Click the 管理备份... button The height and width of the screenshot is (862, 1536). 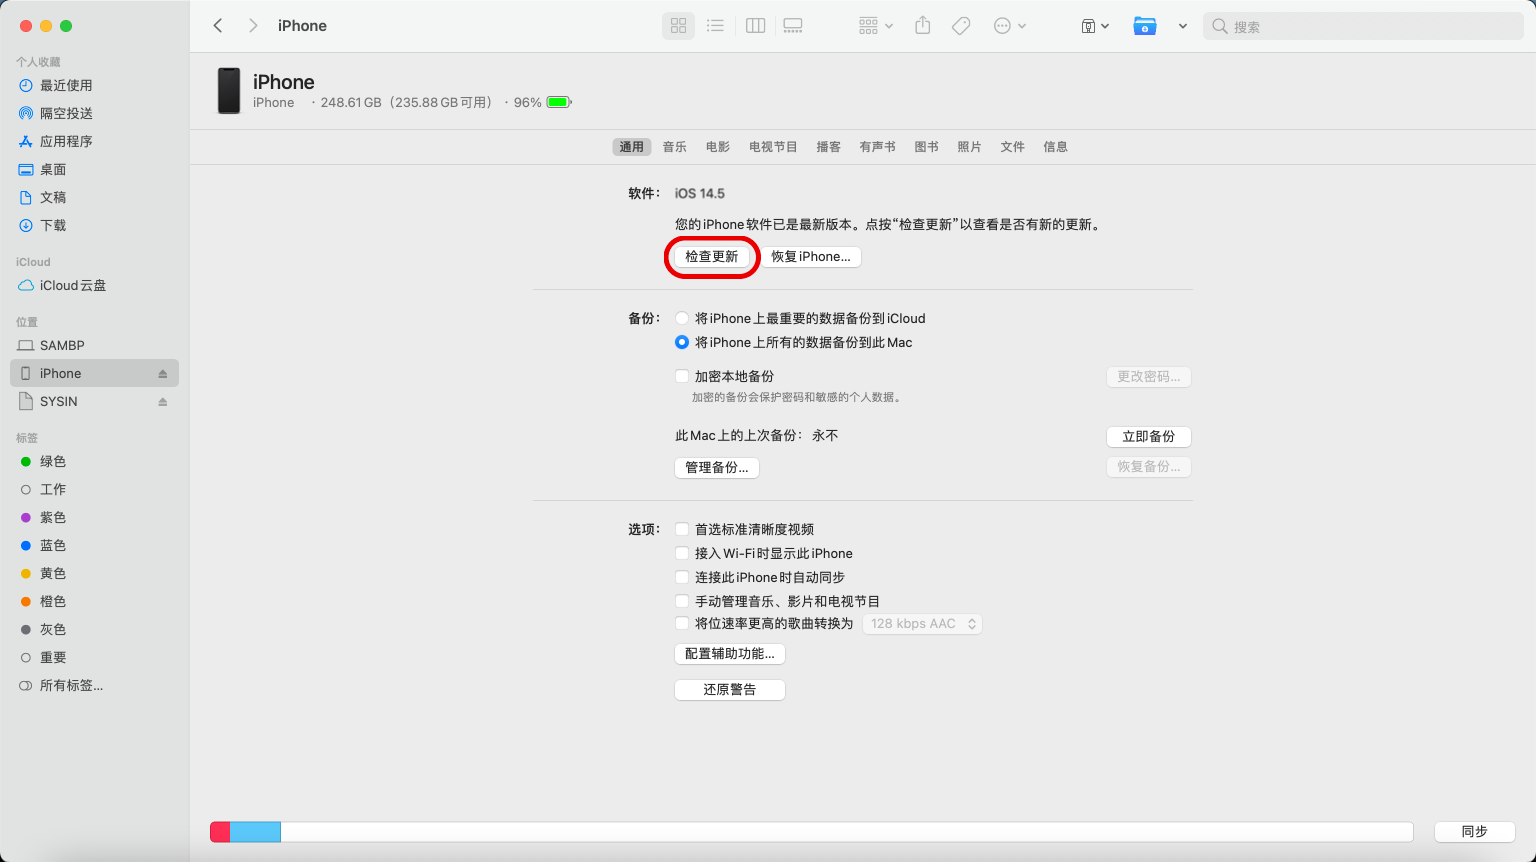tap(717, 467)
